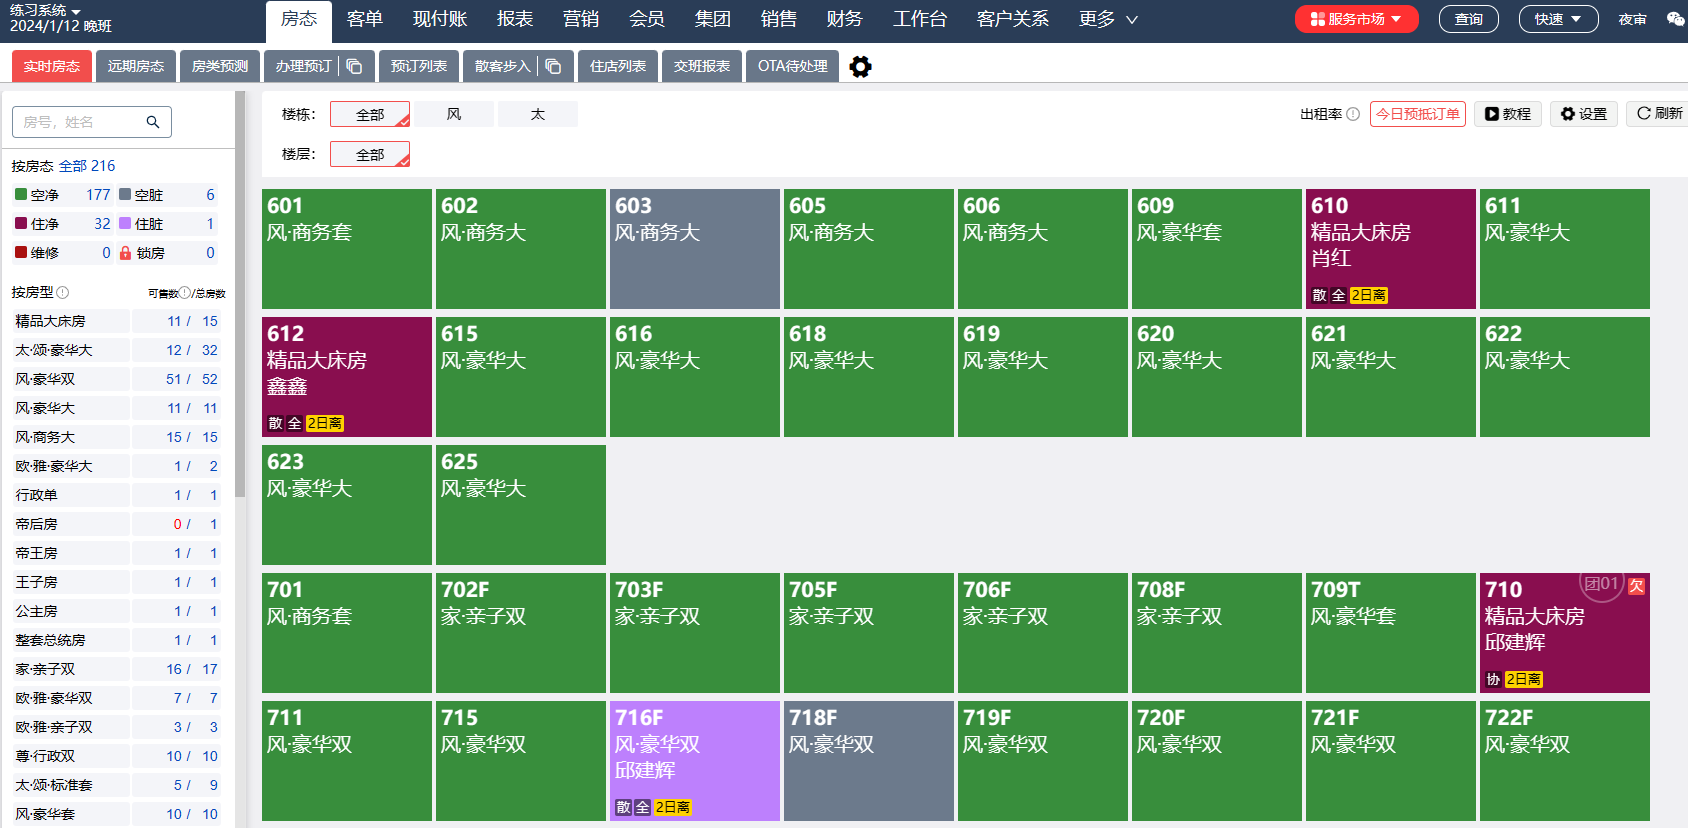Click the 办理预订 button
The image size is (1688, 828).
pyautogui.click(x=303, y=66)
